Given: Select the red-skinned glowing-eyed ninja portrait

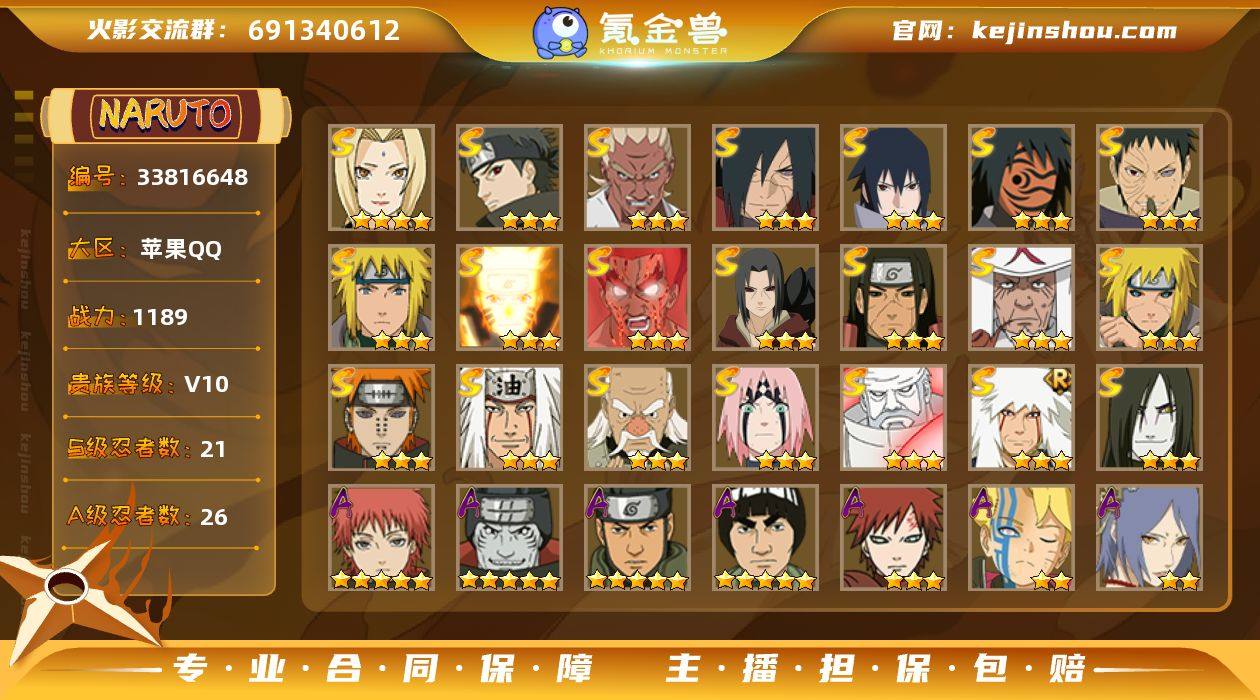Looking at the screenshot, I should tap(637, 298).
